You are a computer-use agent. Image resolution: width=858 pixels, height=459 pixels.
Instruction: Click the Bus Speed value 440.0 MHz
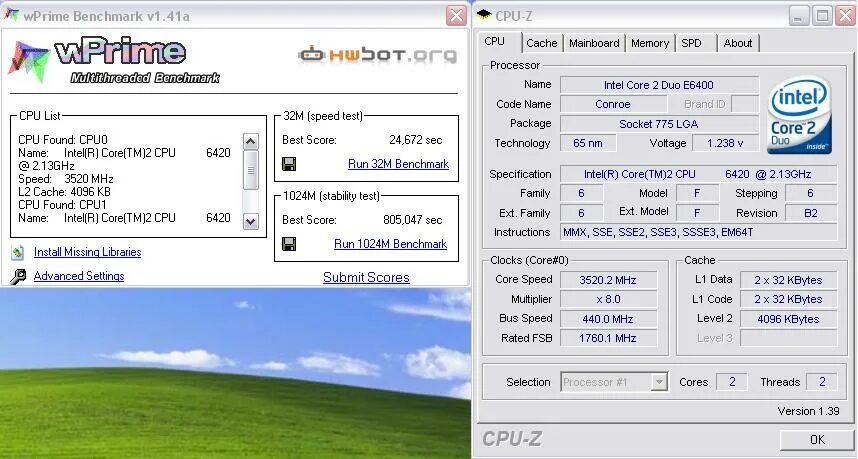click(608, 319)
